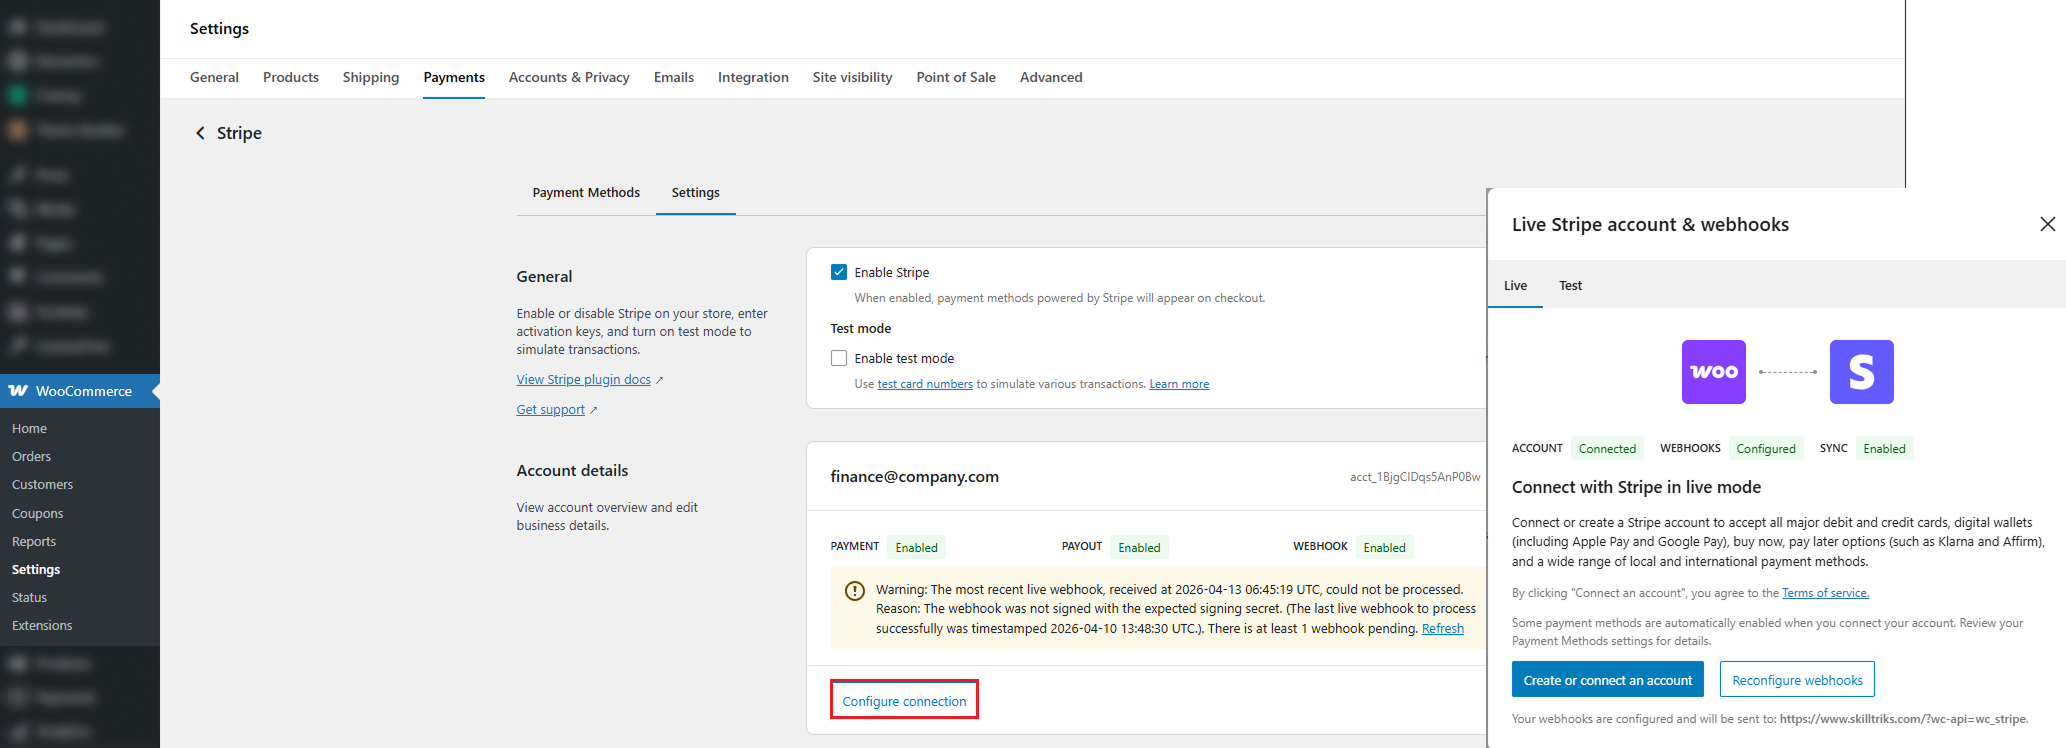
Task: Go to Status in WooCommerce submenu
Action: (x=30, y=597)
